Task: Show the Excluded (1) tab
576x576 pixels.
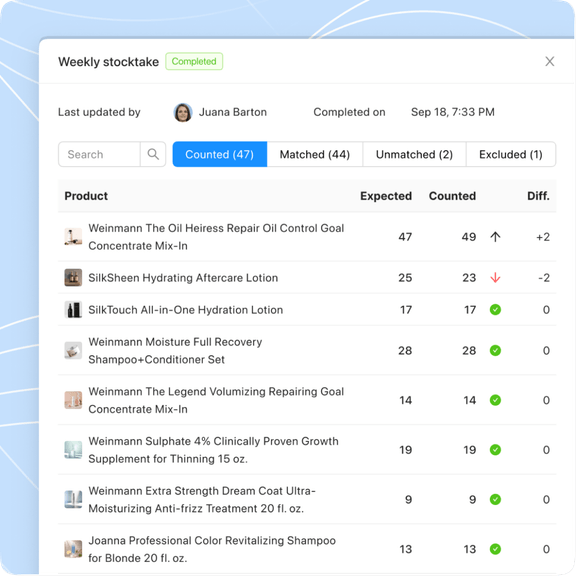Action: pyautogui.click(x=511, y=154)
